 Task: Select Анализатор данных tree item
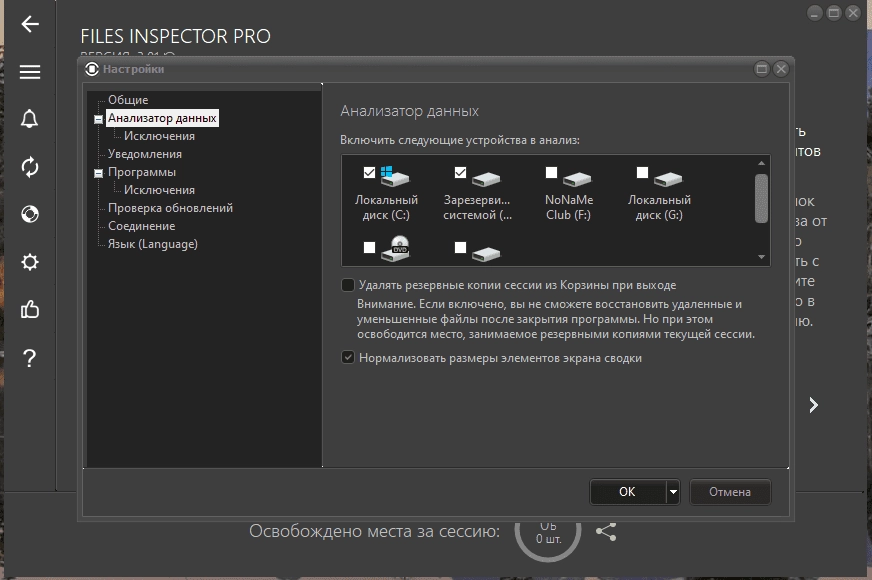tap(162, 118)
